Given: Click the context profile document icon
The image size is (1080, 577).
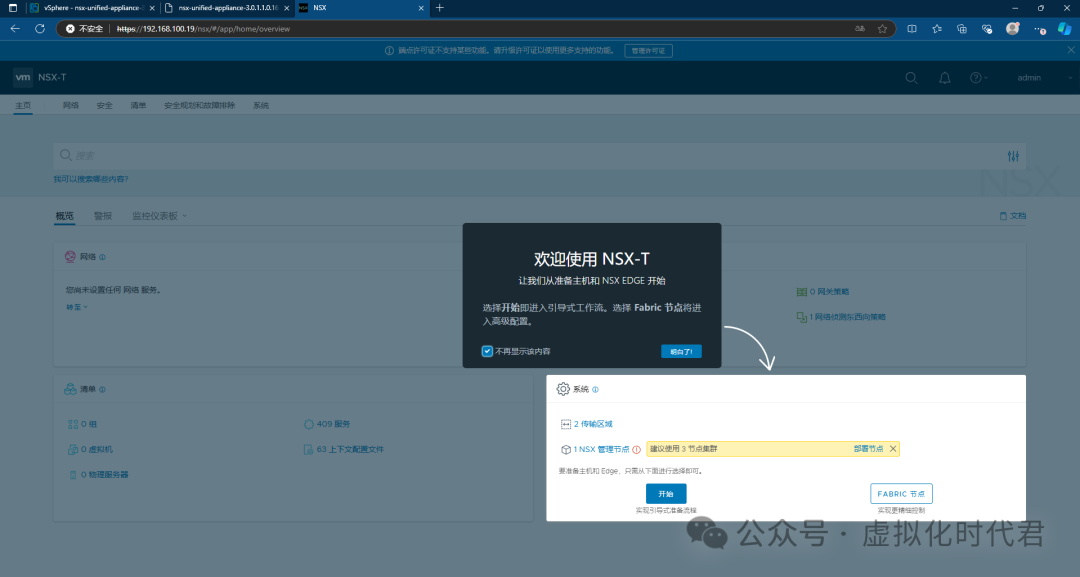Looking at the screenshot, I should click(x=309, y=450).
